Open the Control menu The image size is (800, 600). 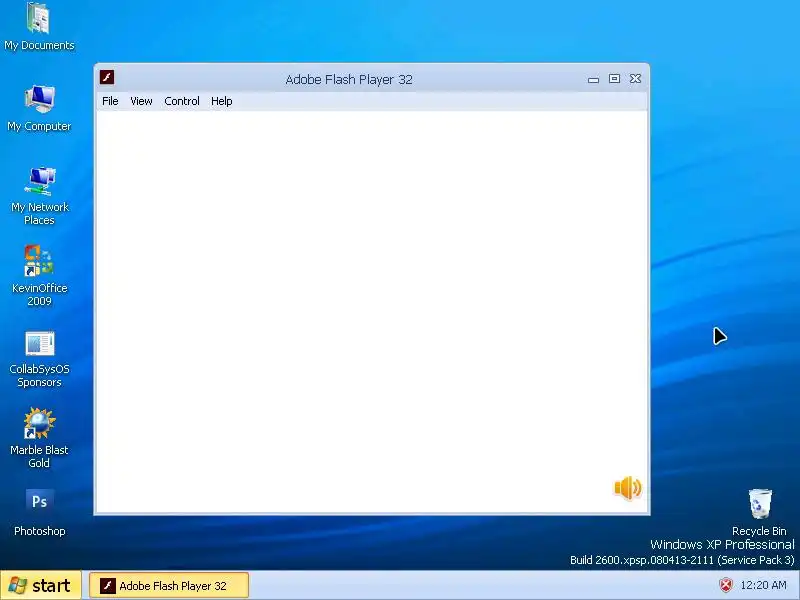point(182,101)
